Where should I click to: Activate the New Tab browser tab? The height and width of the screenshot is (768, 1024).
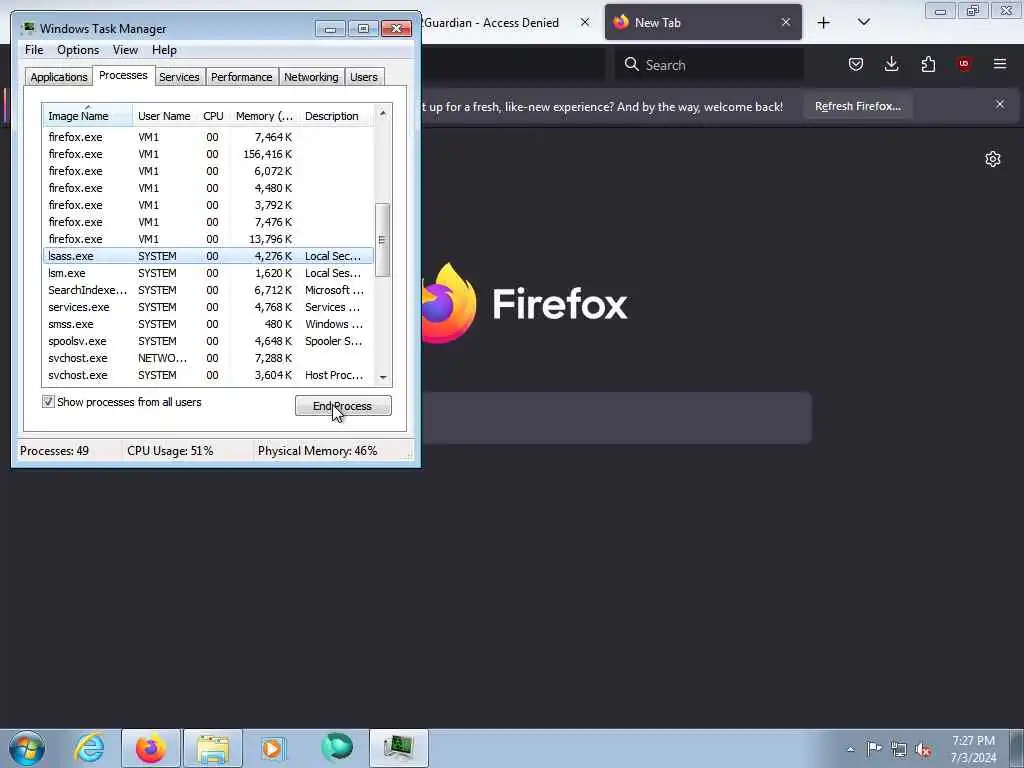pos(703,22)
